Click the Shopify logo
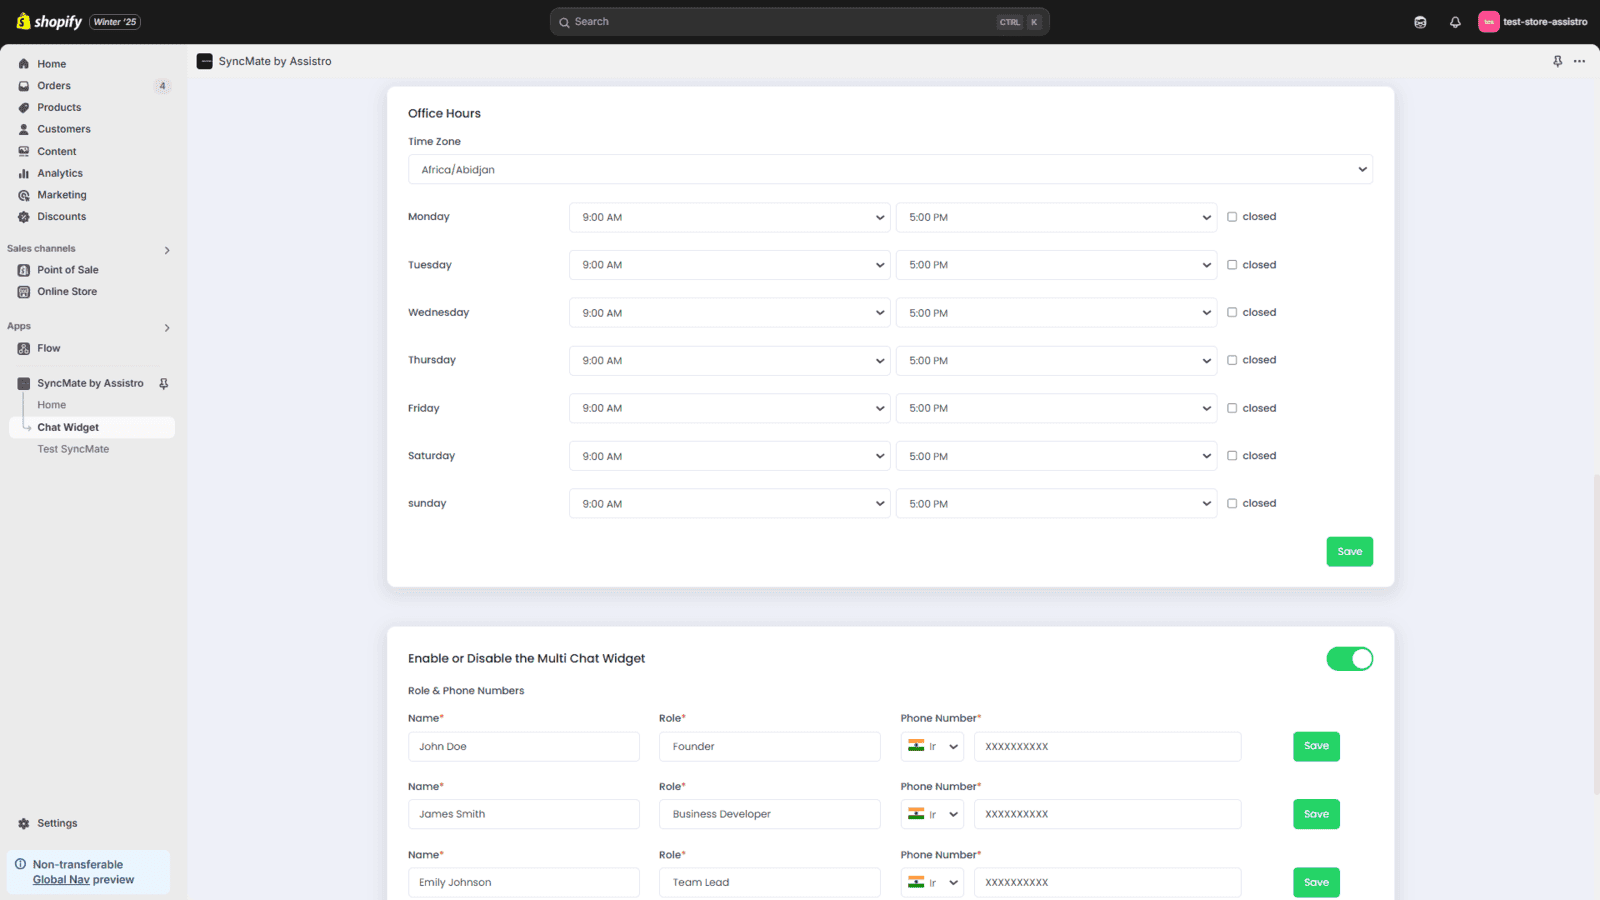The height and width of the screenshot is (900, 1600). tap(50, 22)
